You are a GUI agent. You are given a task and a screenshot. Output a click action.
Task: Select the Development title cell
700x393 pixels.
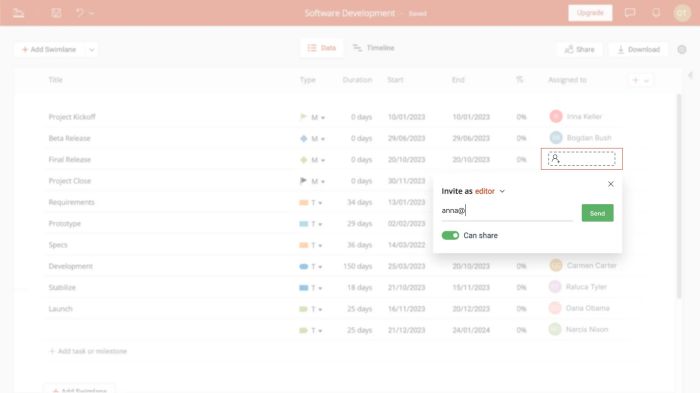coord(71,266)
